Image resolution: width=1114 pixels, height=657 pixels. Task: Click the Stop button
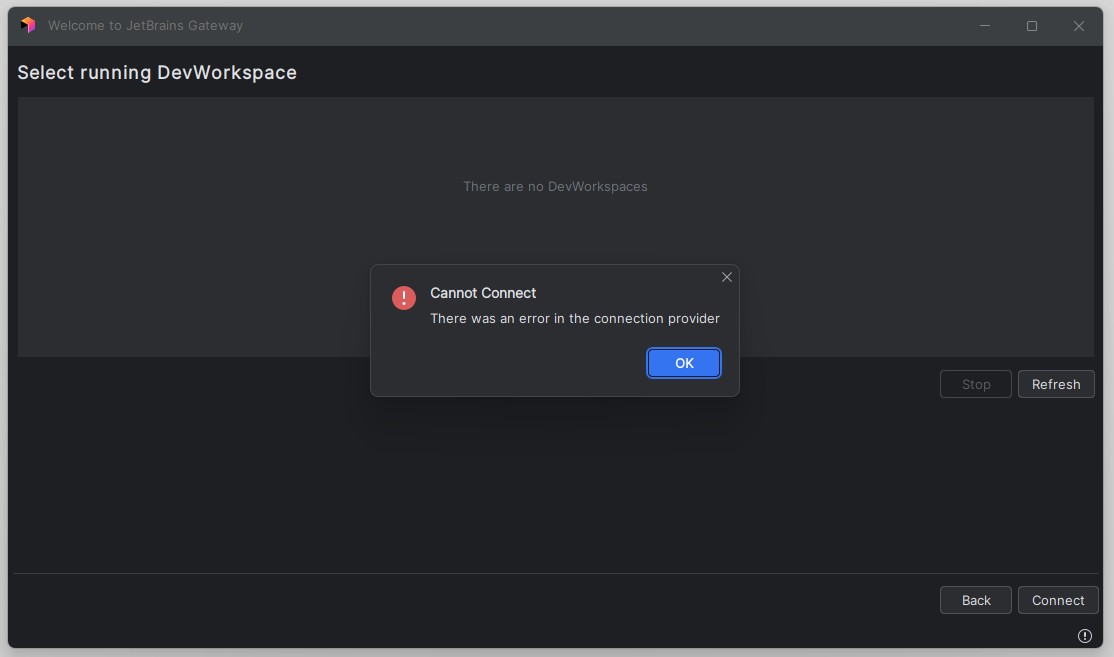975,384
